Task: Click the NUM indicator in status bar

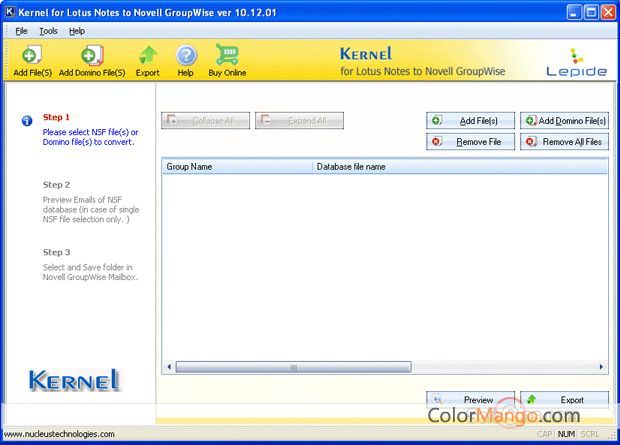Action: coord(566,434)
